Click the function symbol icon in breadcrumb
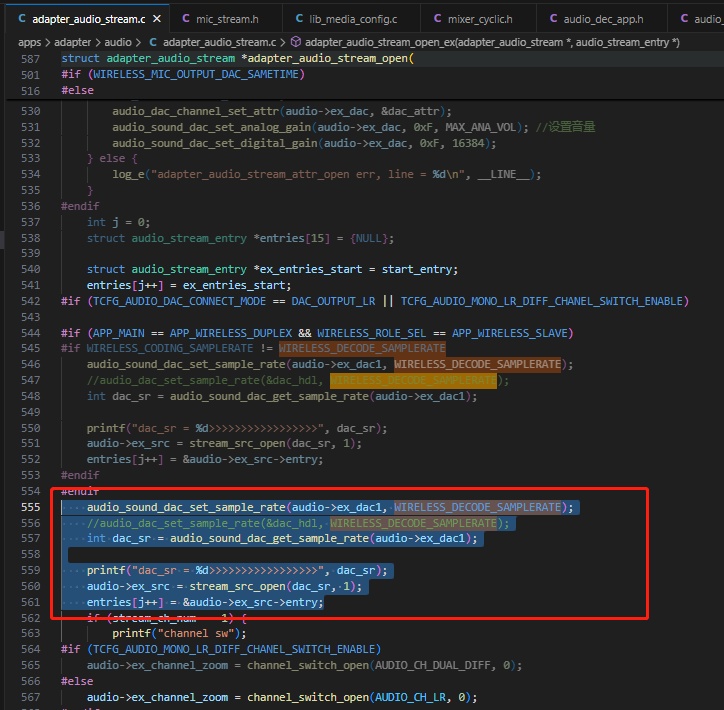This screenshot has width=724, height=710. (296, 42)
